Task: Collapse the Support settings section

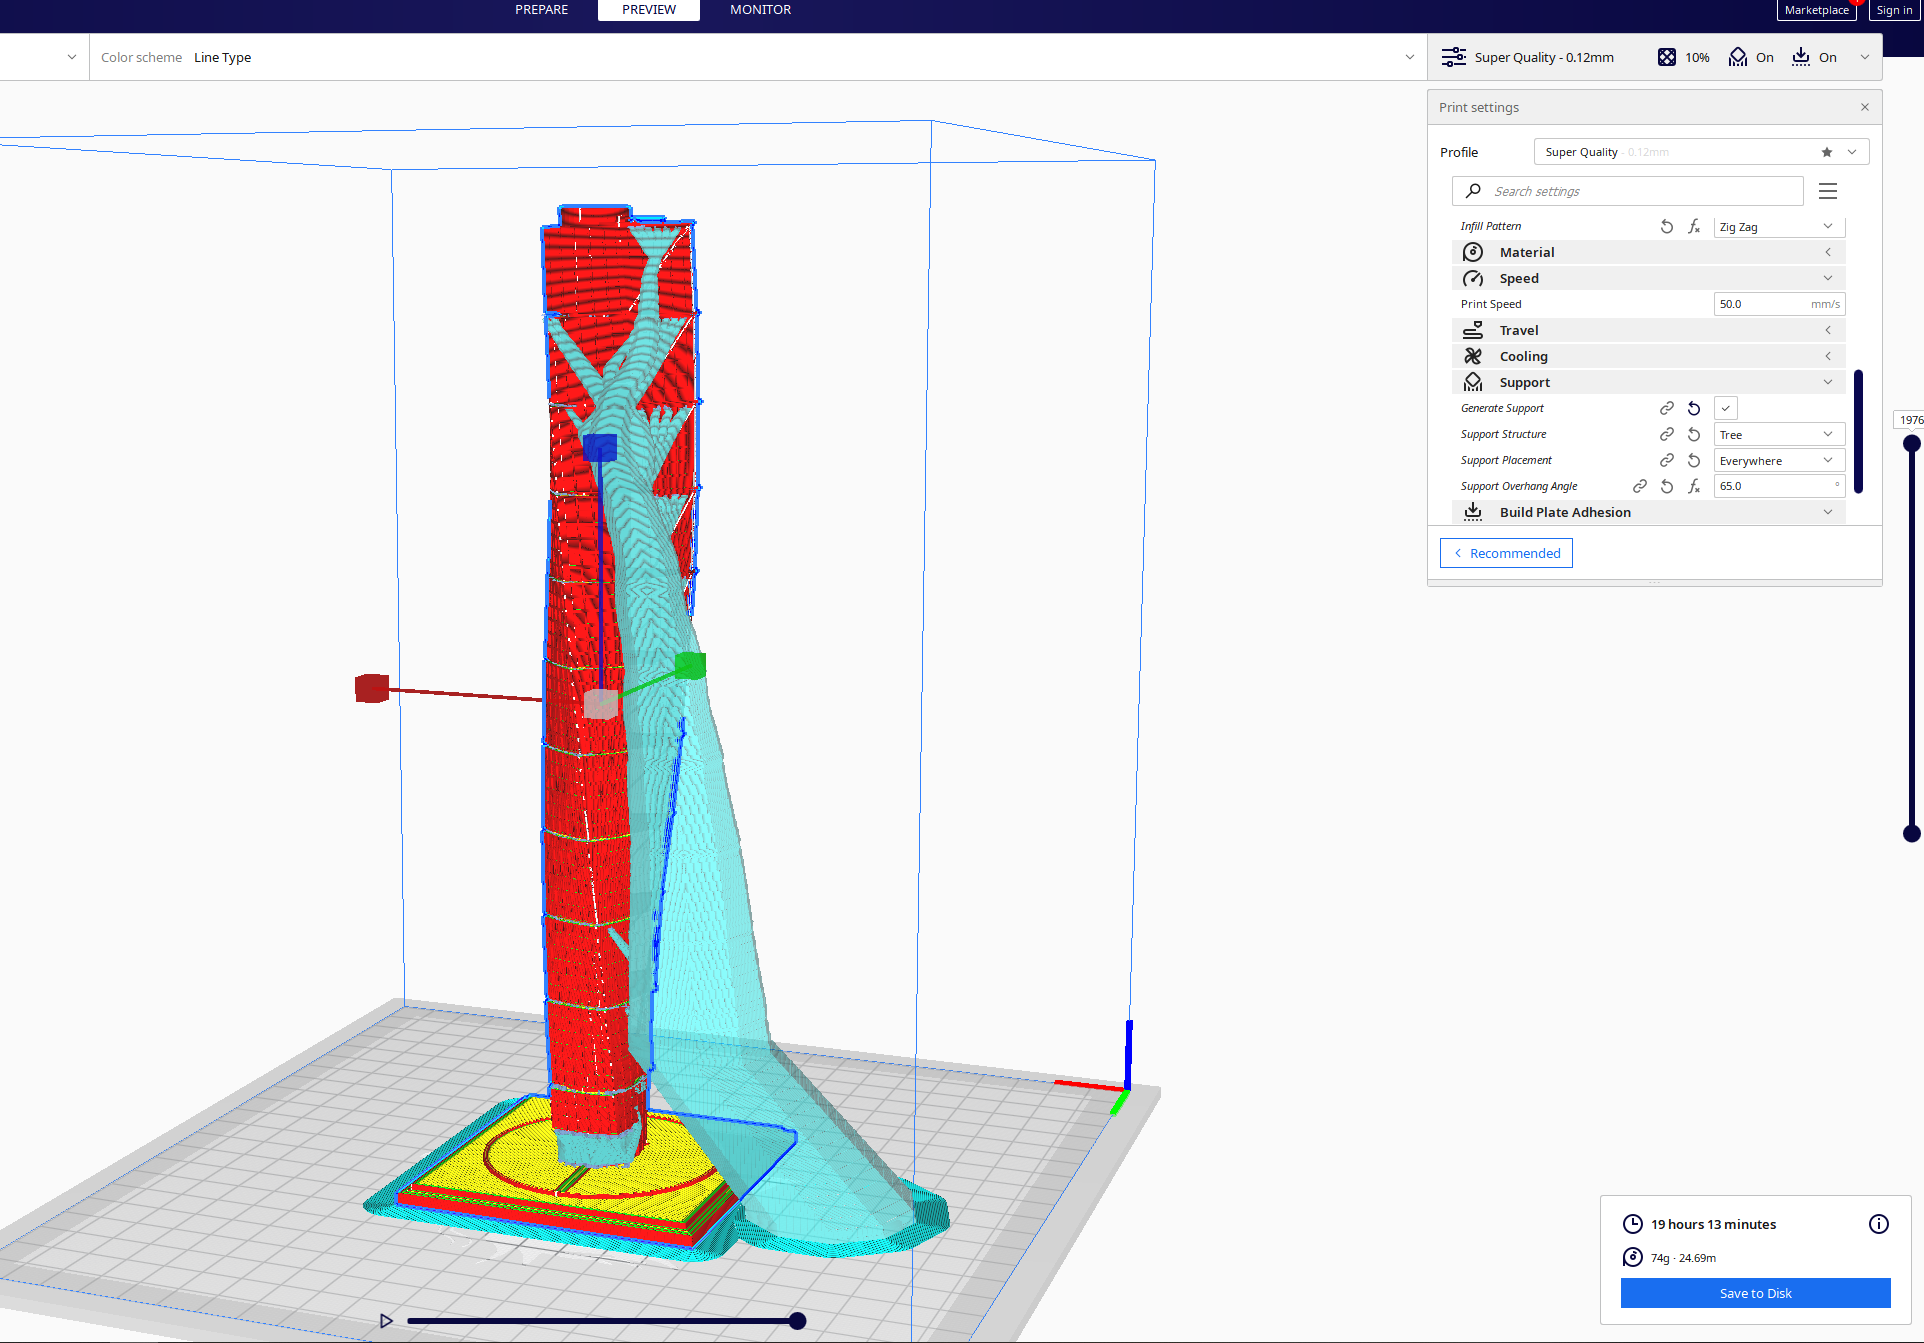Action: (1827, 382)
